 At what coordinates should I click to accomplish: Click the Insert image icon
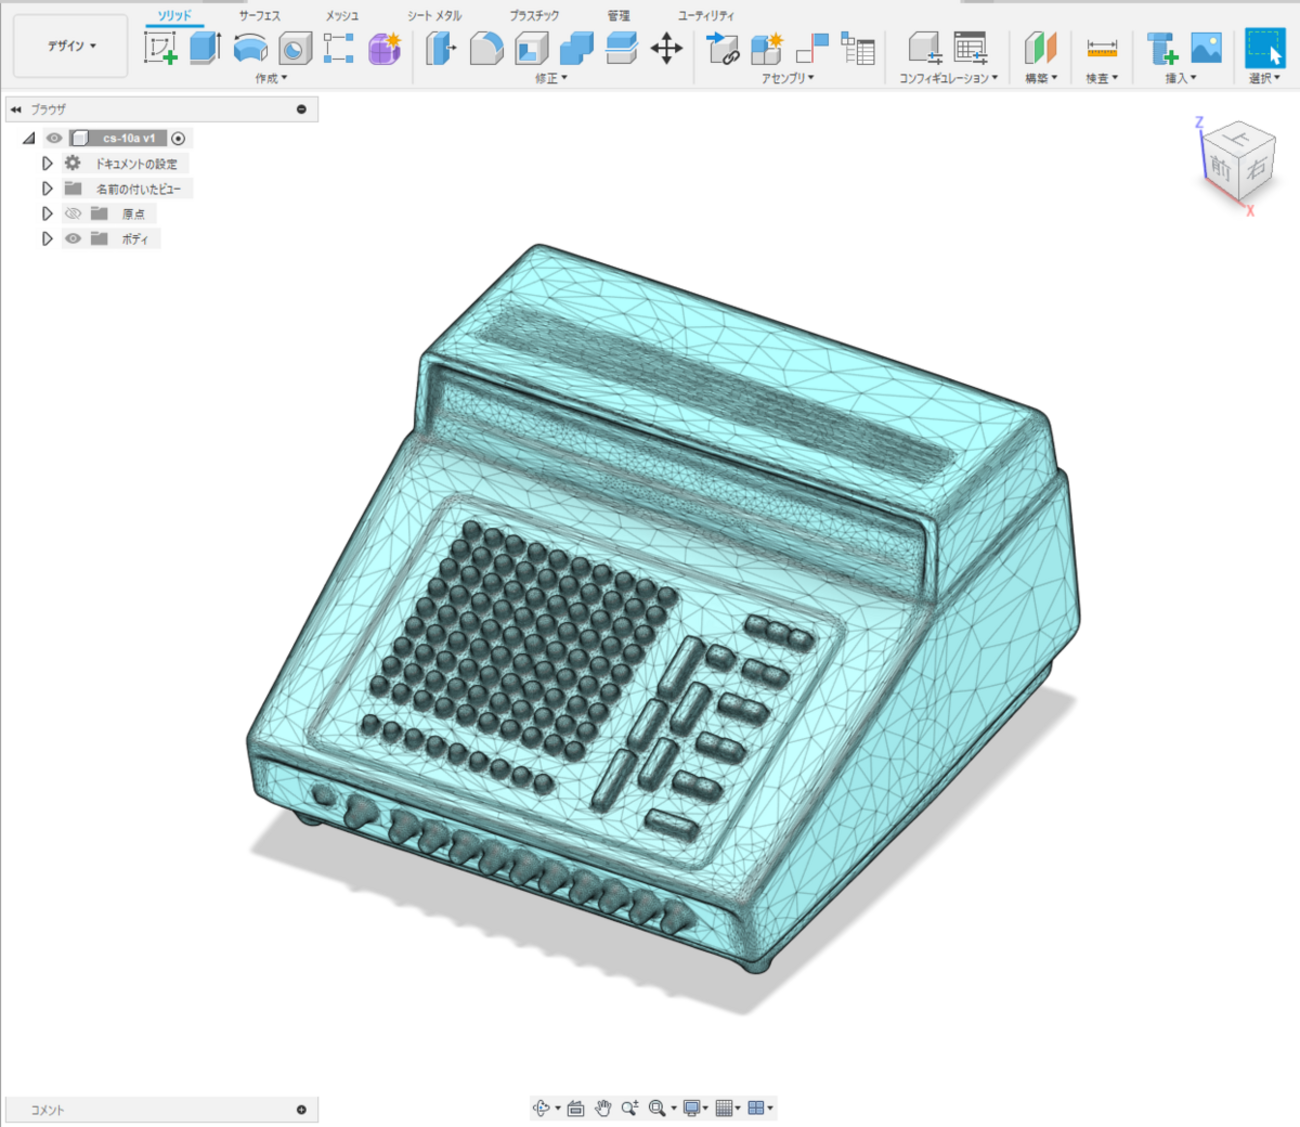(x=1206, y=48)
